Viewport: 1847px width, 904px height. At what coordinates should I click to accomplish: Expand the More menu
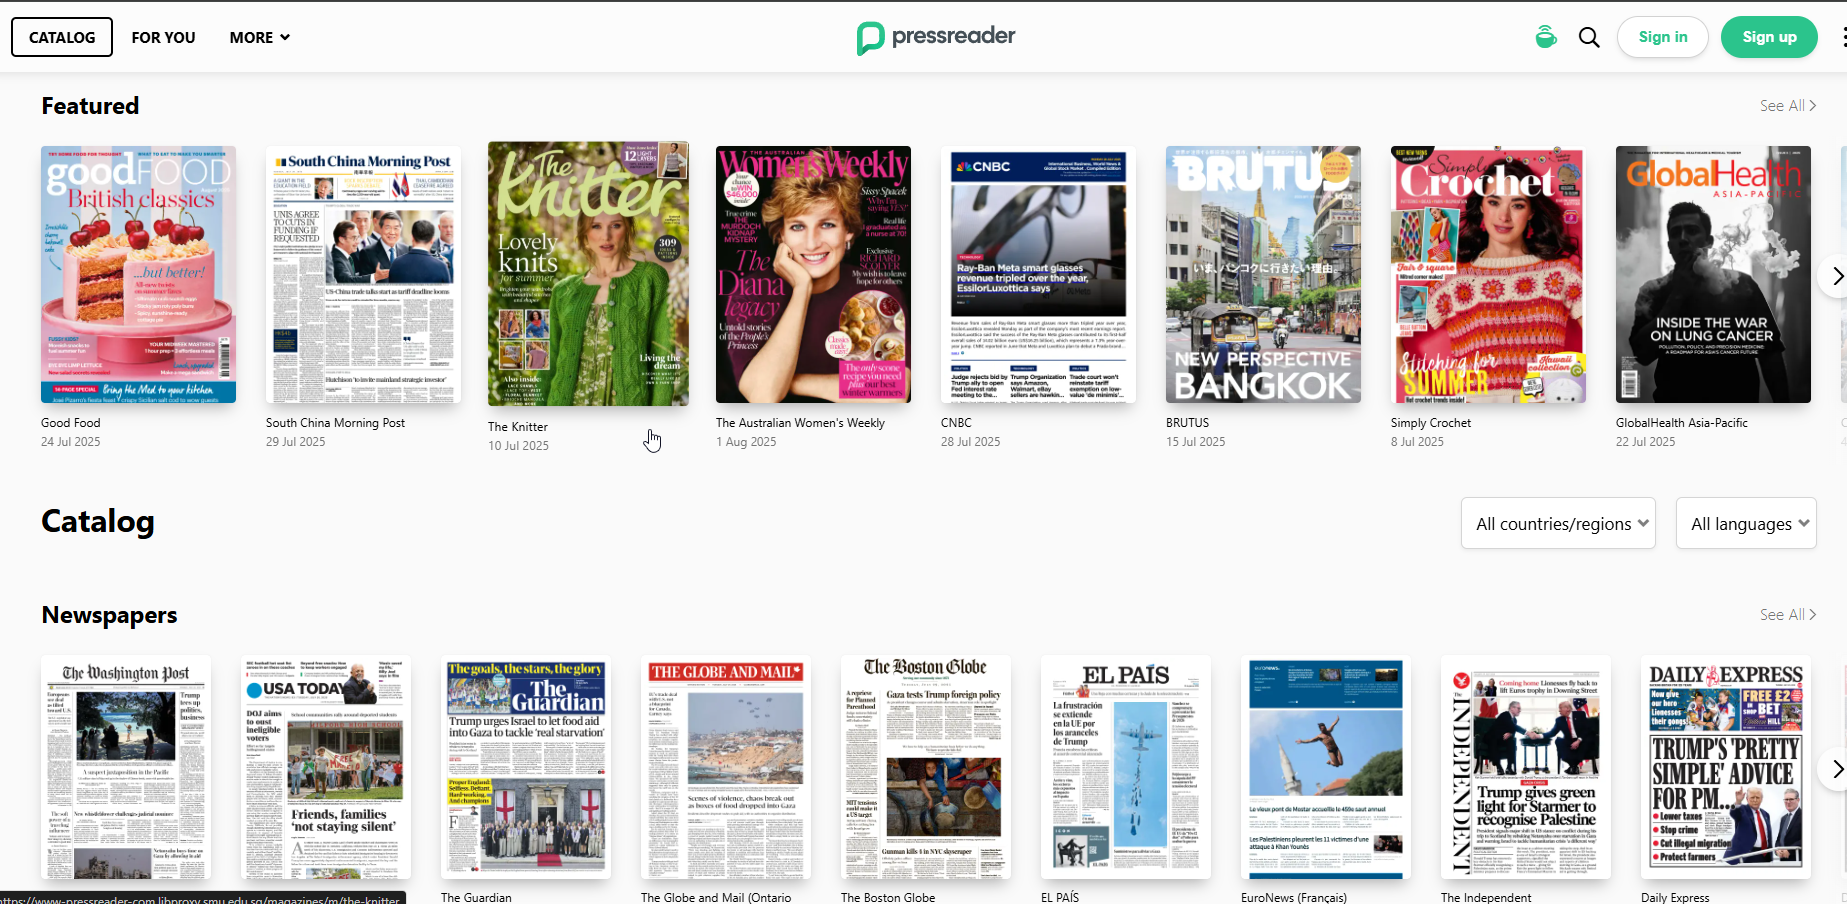(259, 37)
